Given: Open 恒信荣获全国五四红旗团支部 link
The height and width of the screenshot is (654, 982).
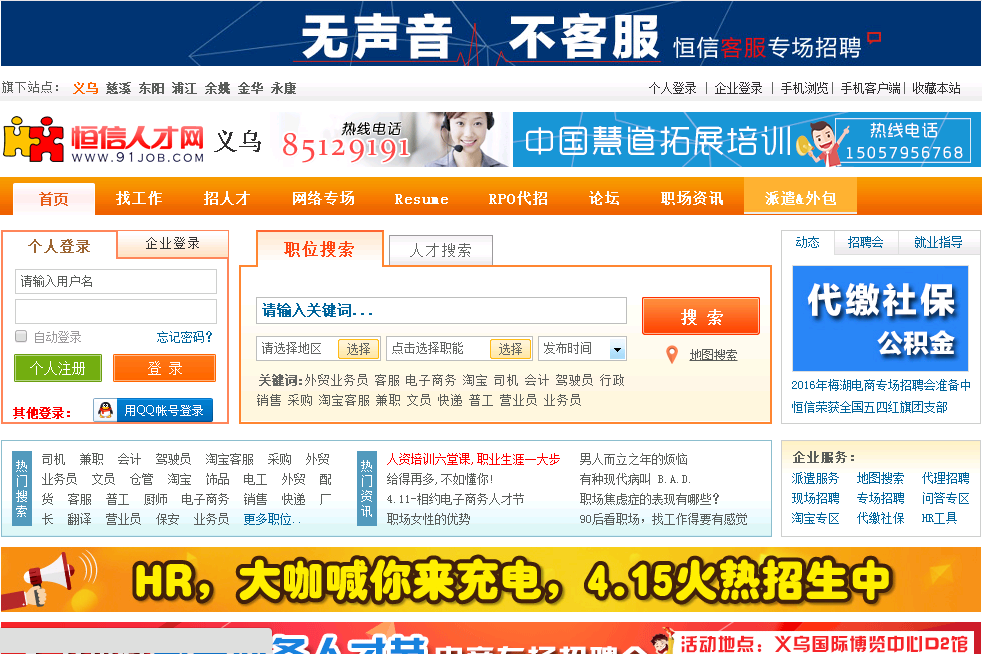Looking at the screenshot, I should pos(869,407).
